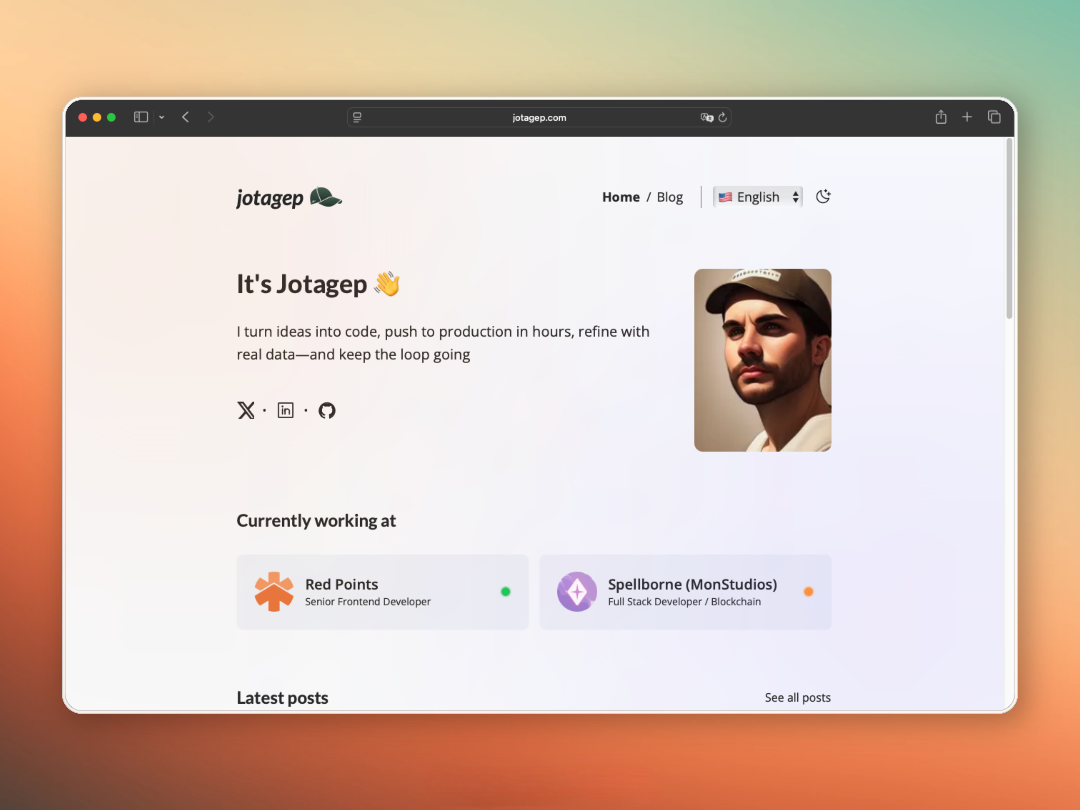Click the jotagep.com address bar

539,117
